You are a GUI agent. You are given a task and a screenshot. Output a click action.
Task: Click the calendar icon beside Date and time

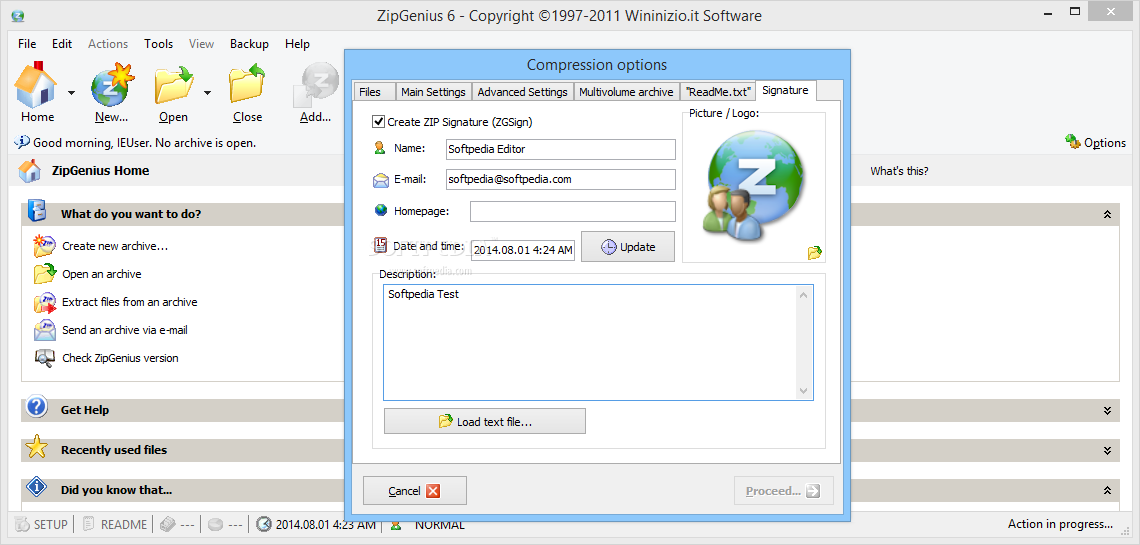click(380, 244)
